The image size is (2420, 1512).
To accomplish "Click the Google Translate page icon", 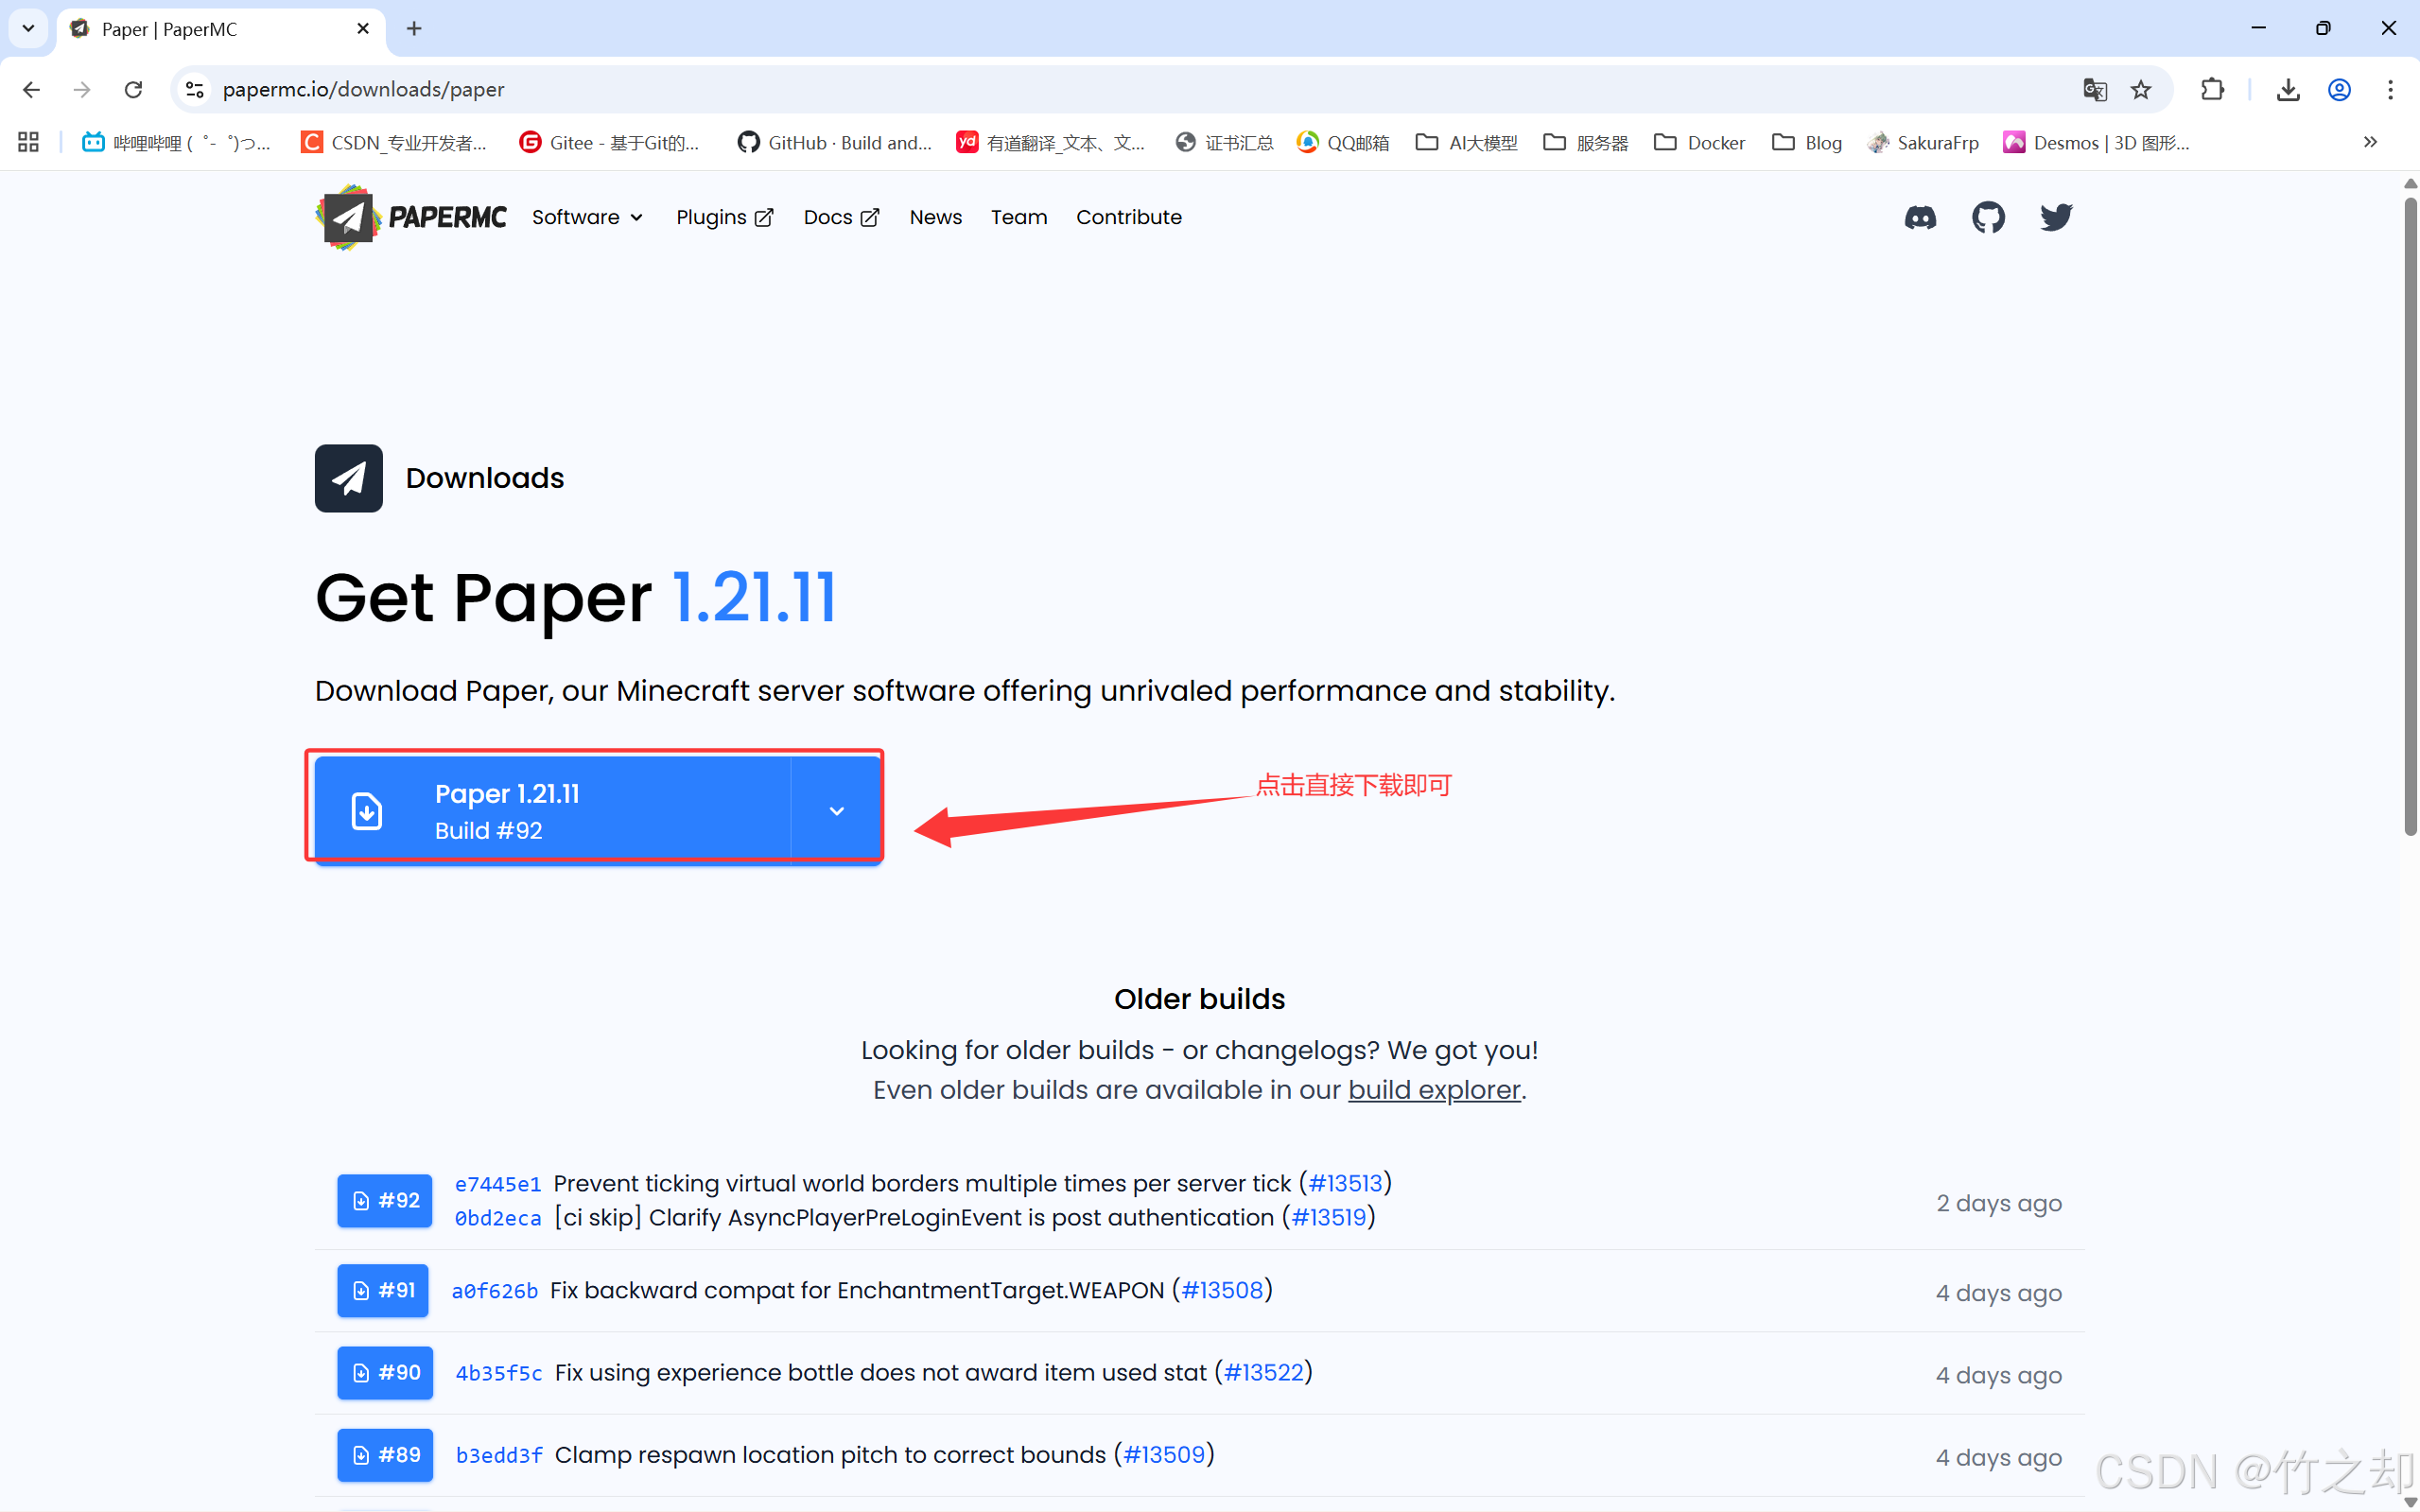I will tap(2095, 90).
